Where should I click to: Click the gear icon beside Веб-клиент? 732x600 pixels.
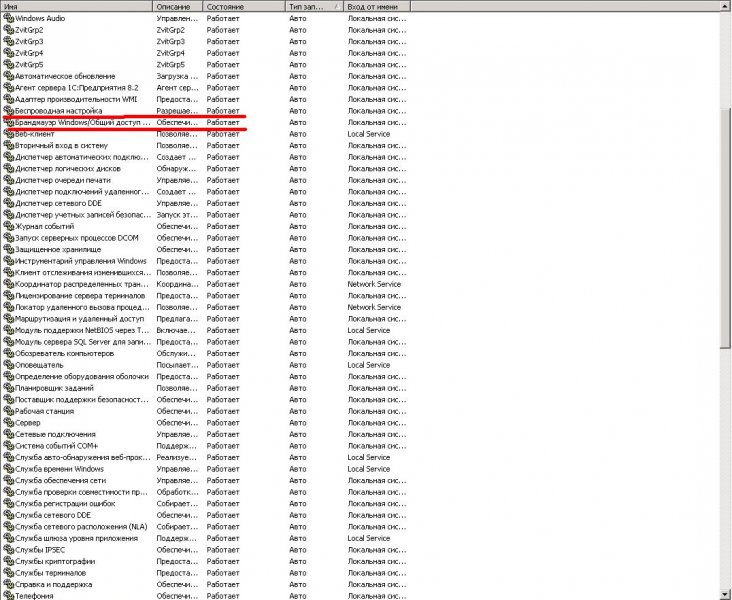tap(8, 134)
